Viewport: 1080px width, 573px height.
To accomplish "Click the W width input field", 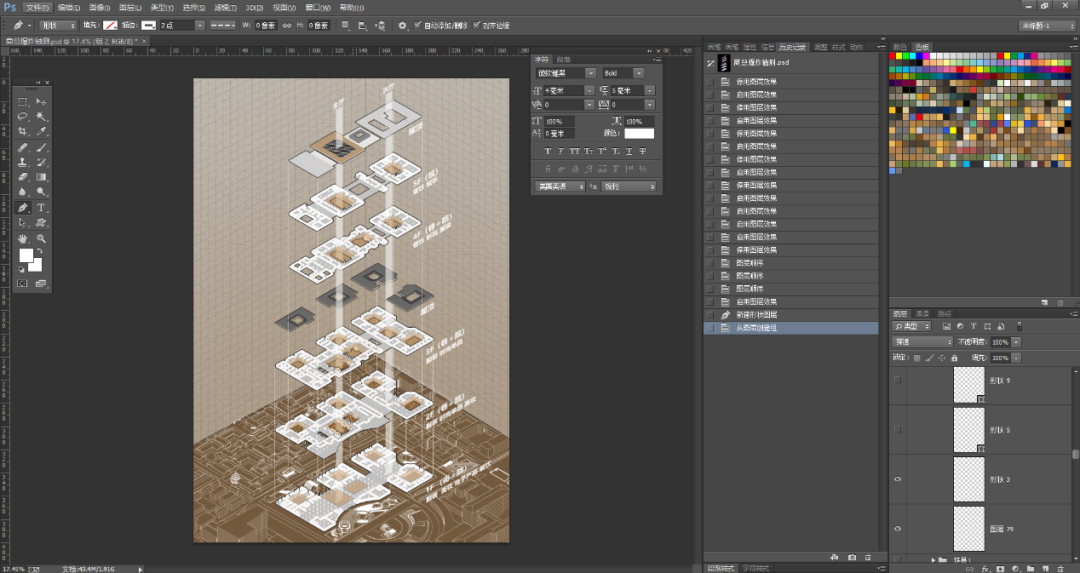I will pyautogui.click(x=266, y=25).
